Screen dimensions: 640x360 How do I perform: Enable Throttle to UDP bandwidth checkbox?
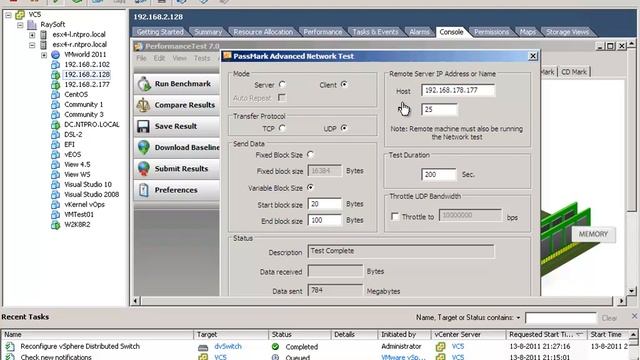pyautogui.click(x=395, y=216)
